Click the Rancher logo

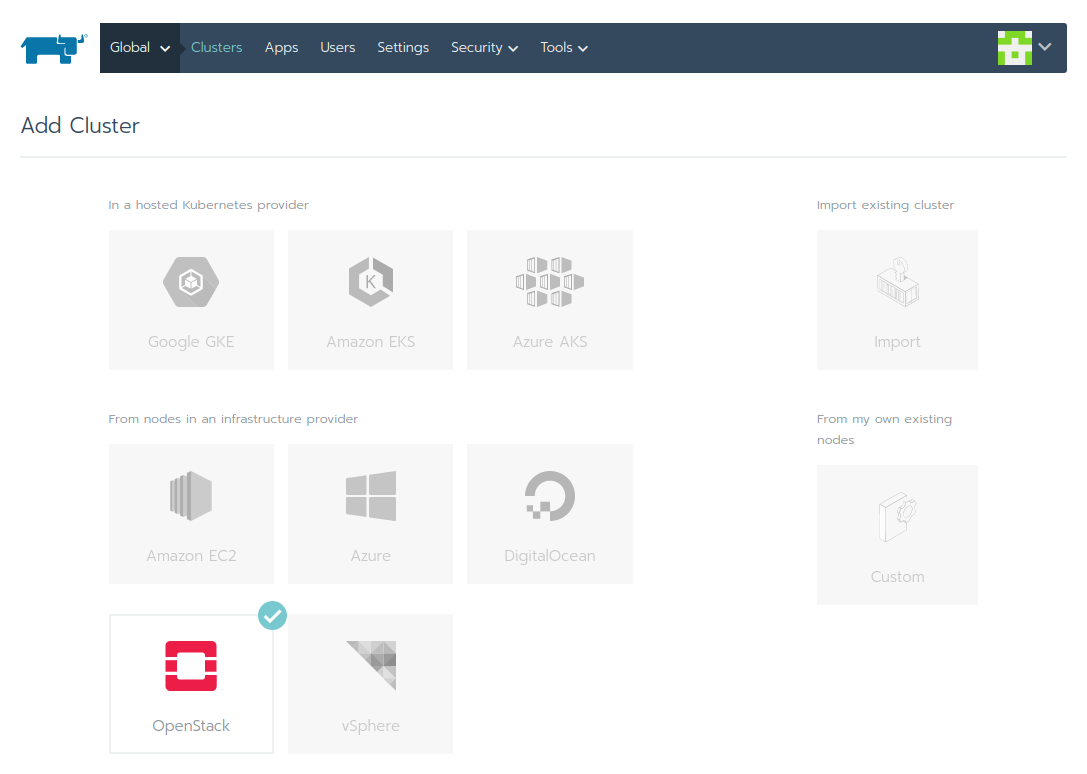pos(52,47)
